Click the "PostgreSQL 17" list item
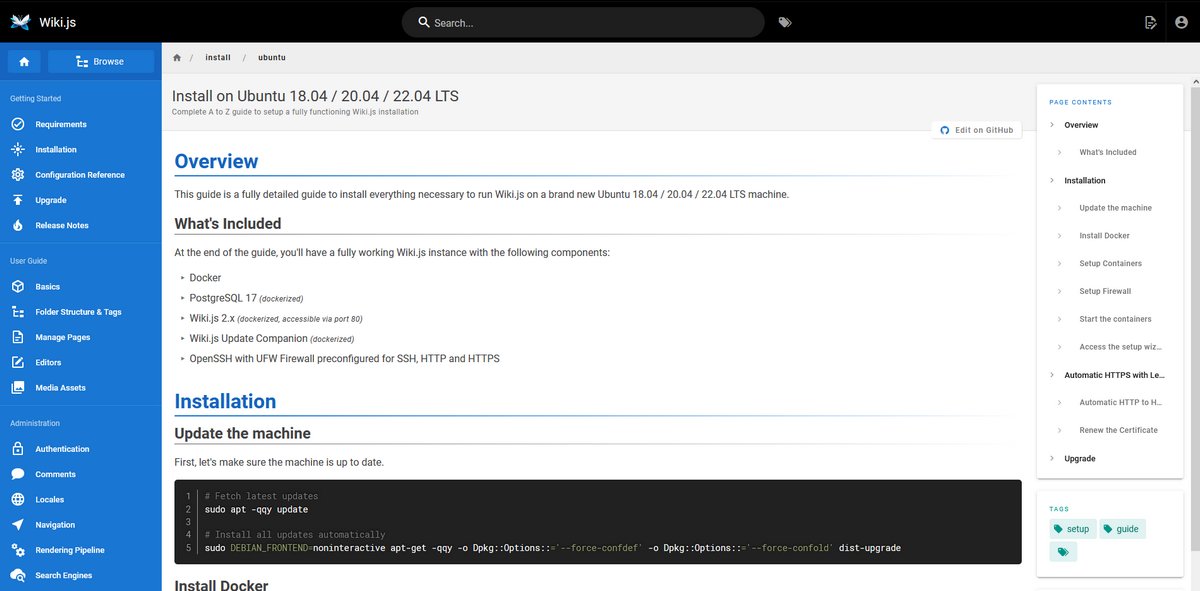 pyautogui.click(x=246, y=298)
